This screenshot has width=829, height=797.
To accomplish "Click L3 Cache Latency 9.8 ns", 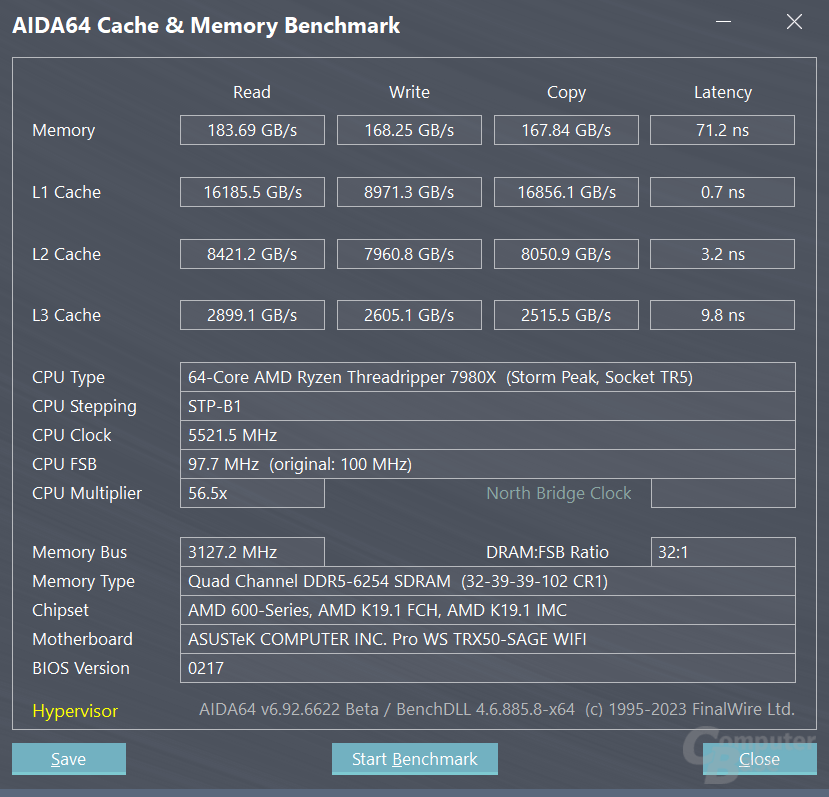I will tap(722, 315).
